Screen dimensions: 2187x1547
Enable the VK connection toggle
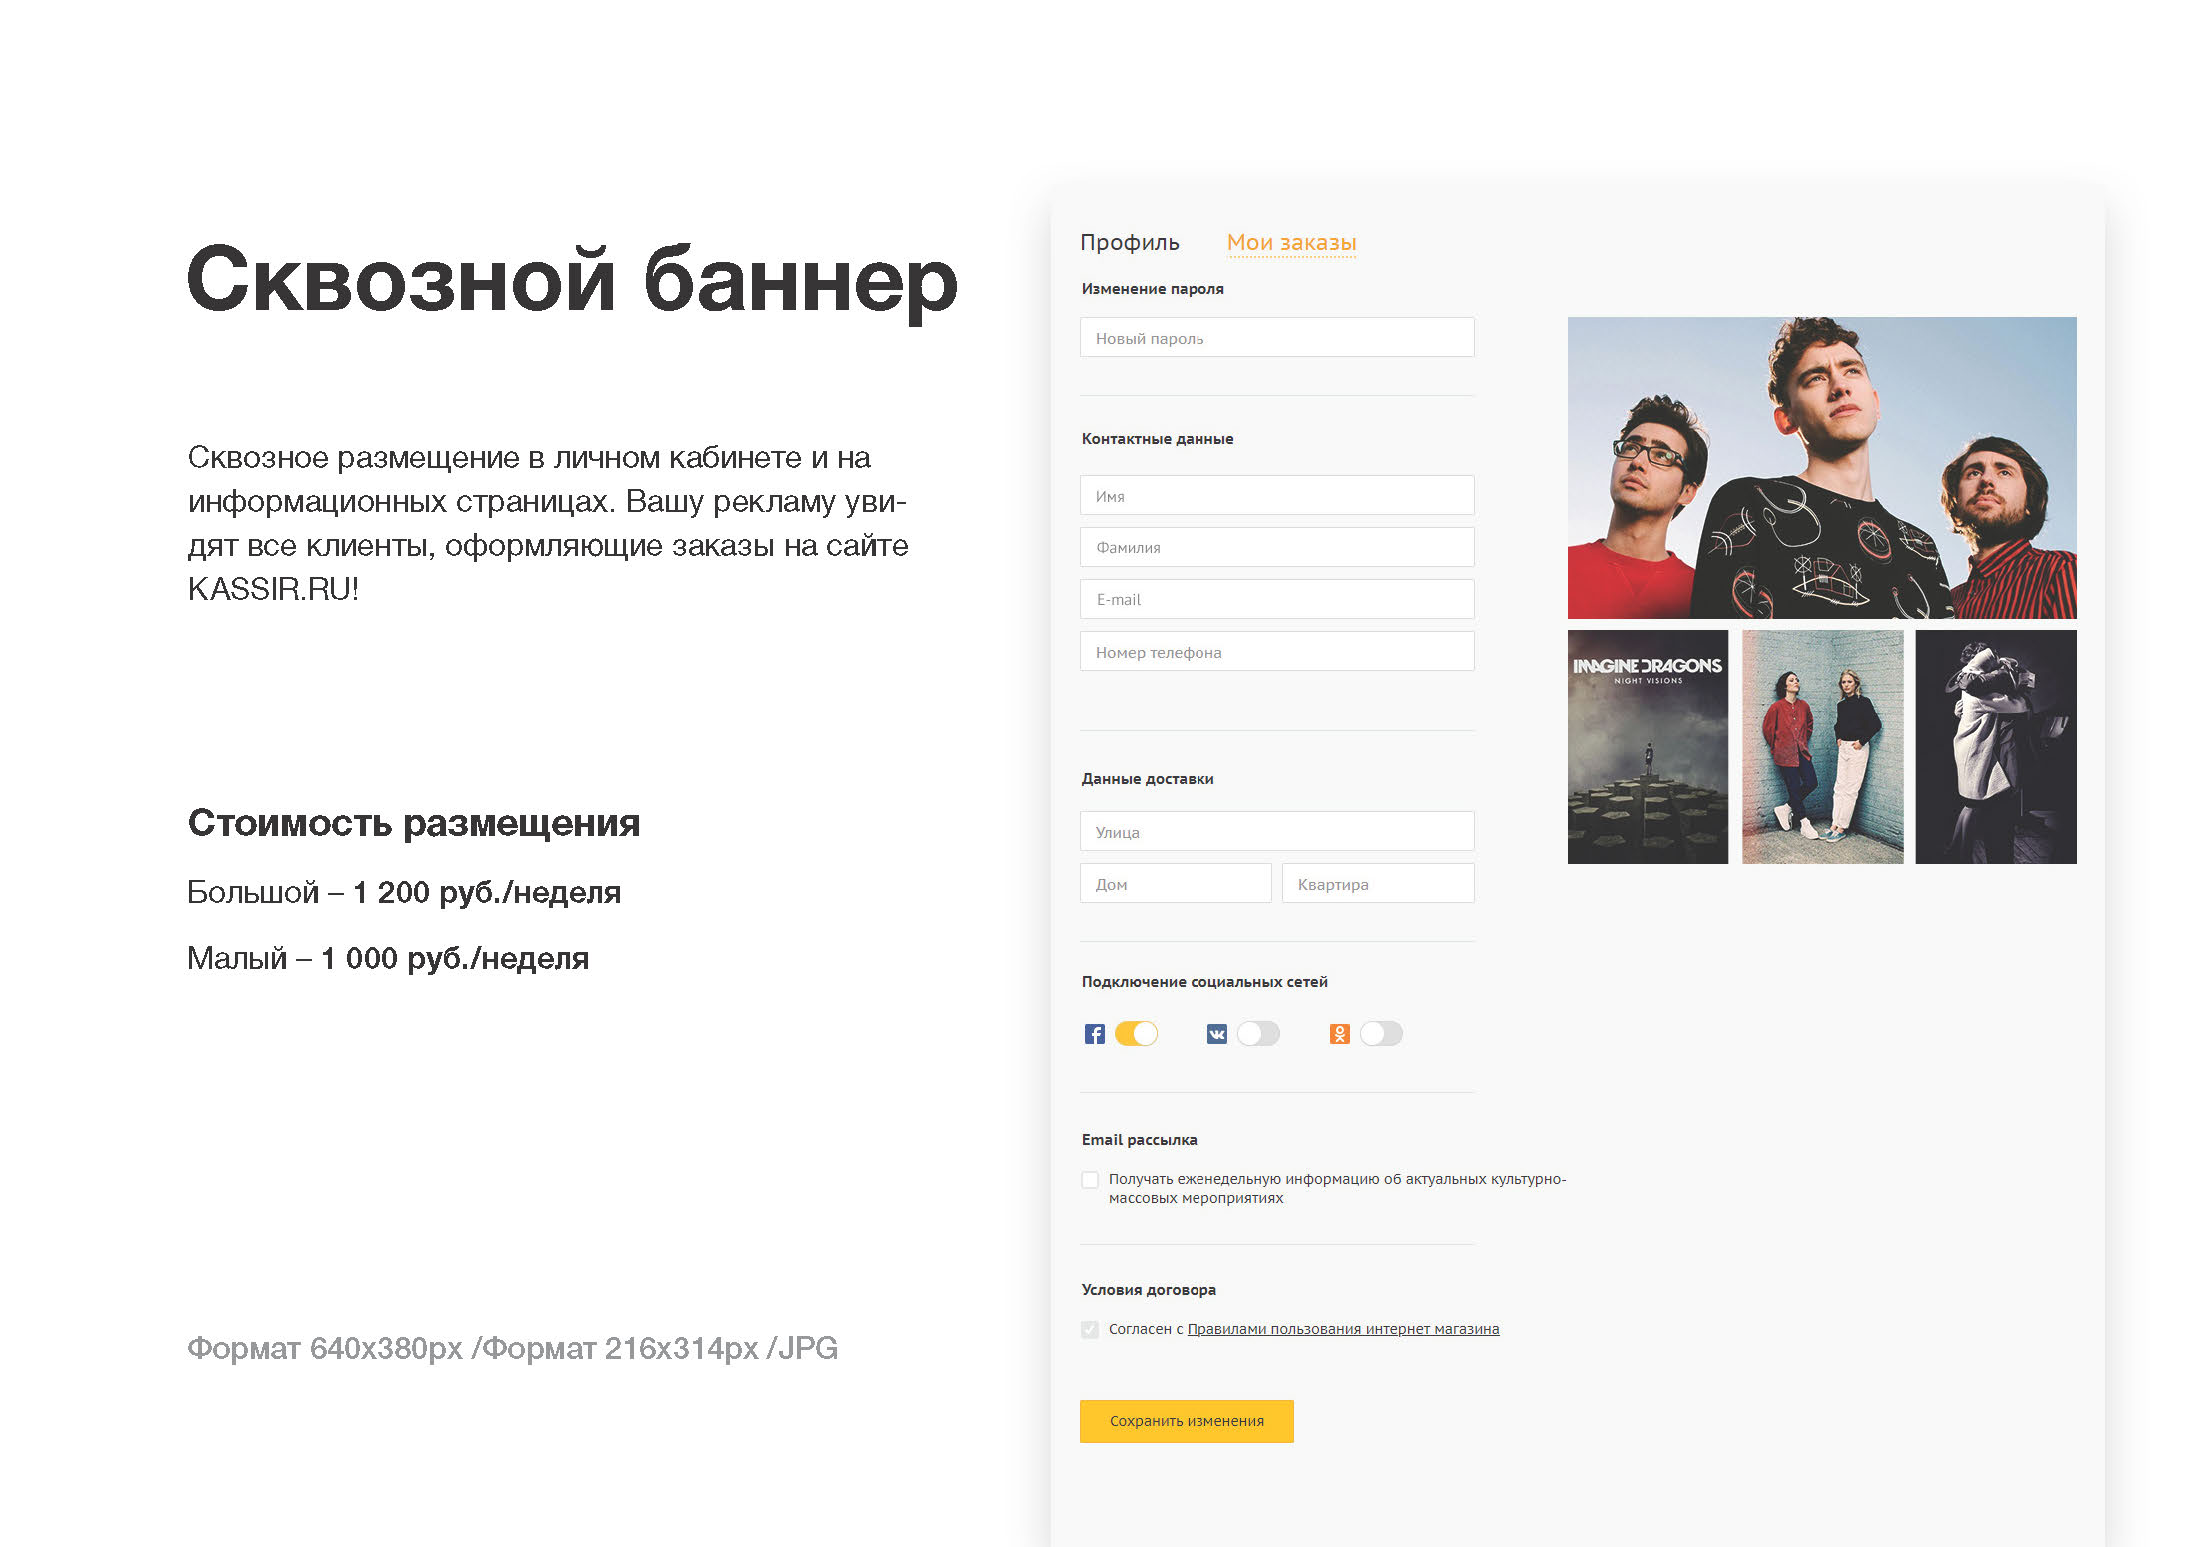coord(1258,1034)
